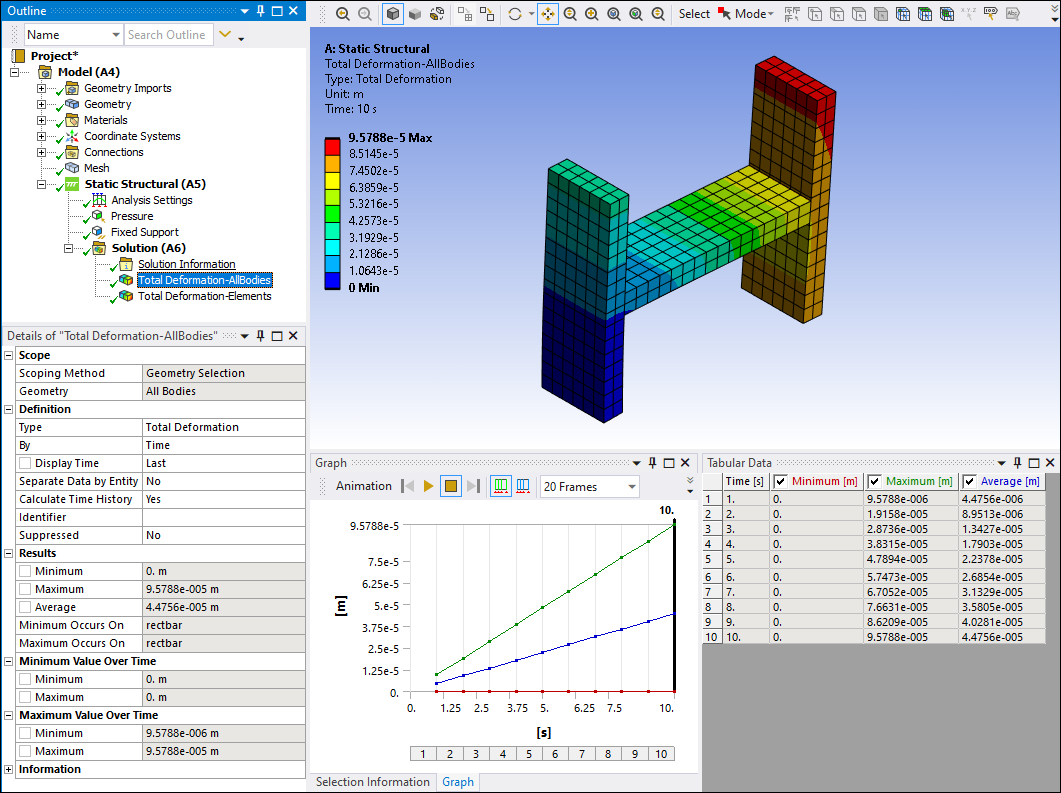
Task: Click the red color band in the legend
Action: [333, 146]
